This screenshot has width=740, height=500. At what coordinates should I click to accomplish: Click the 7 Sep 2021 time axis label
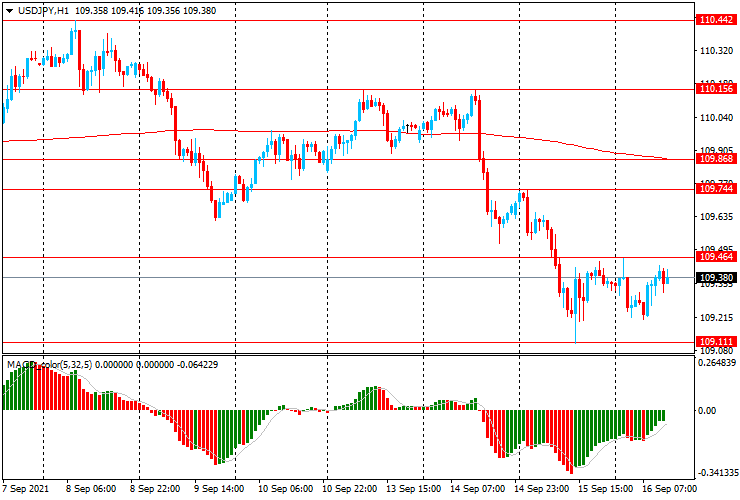pyautogui.click(x=25, y=488)
